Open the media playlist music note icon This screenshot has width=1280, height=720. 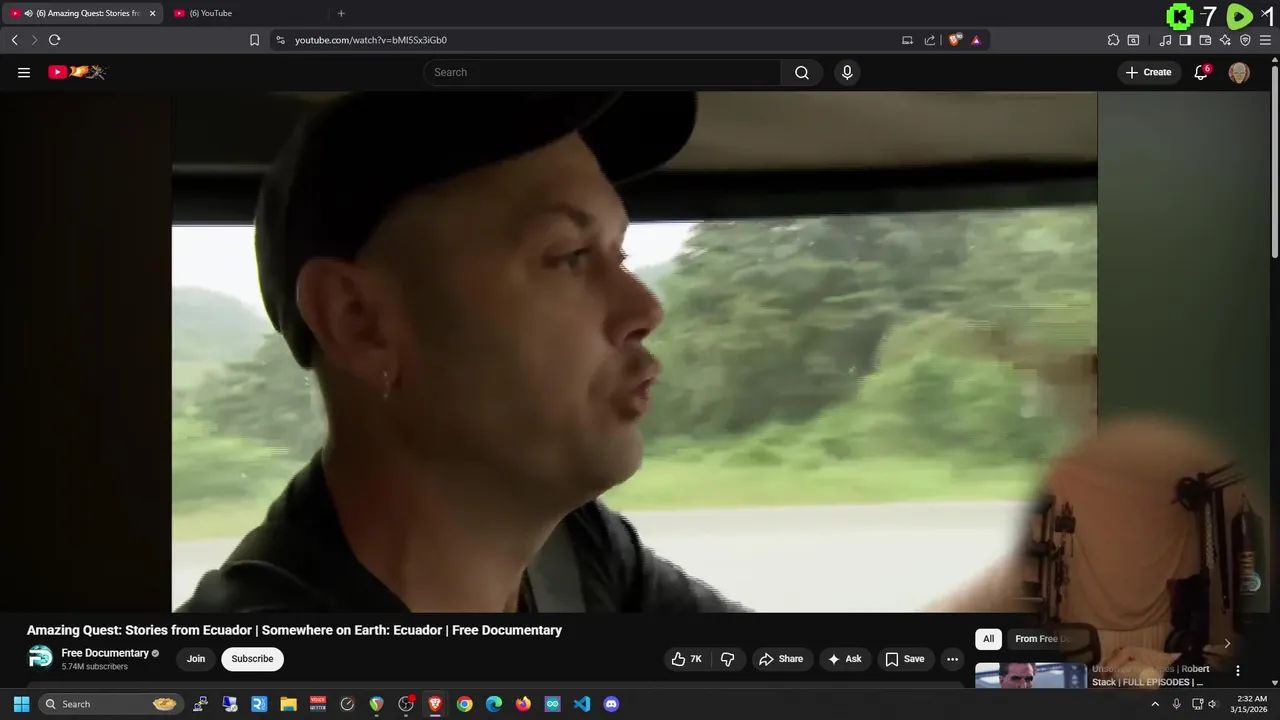coord(1165,40)
